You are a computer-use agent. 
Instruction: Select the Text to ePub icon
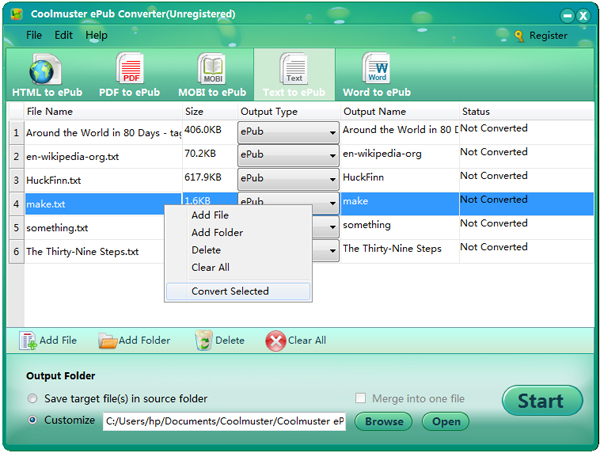(x=294, y=69)
